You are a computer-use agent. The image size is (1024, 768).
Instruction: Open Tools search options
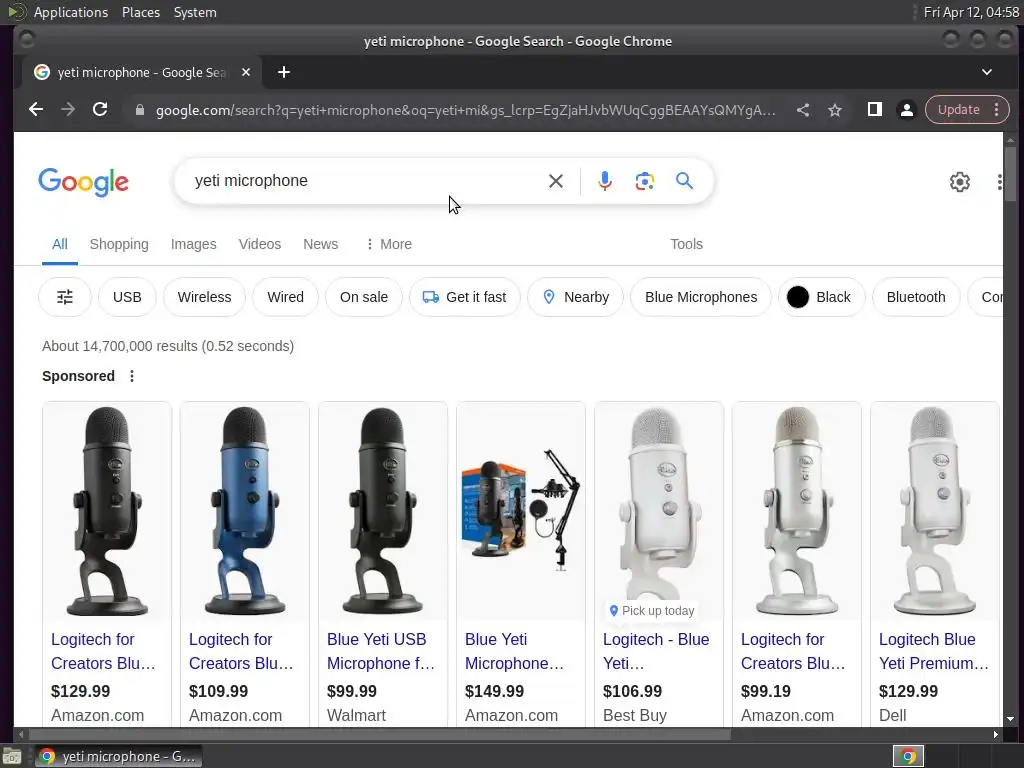686,244
